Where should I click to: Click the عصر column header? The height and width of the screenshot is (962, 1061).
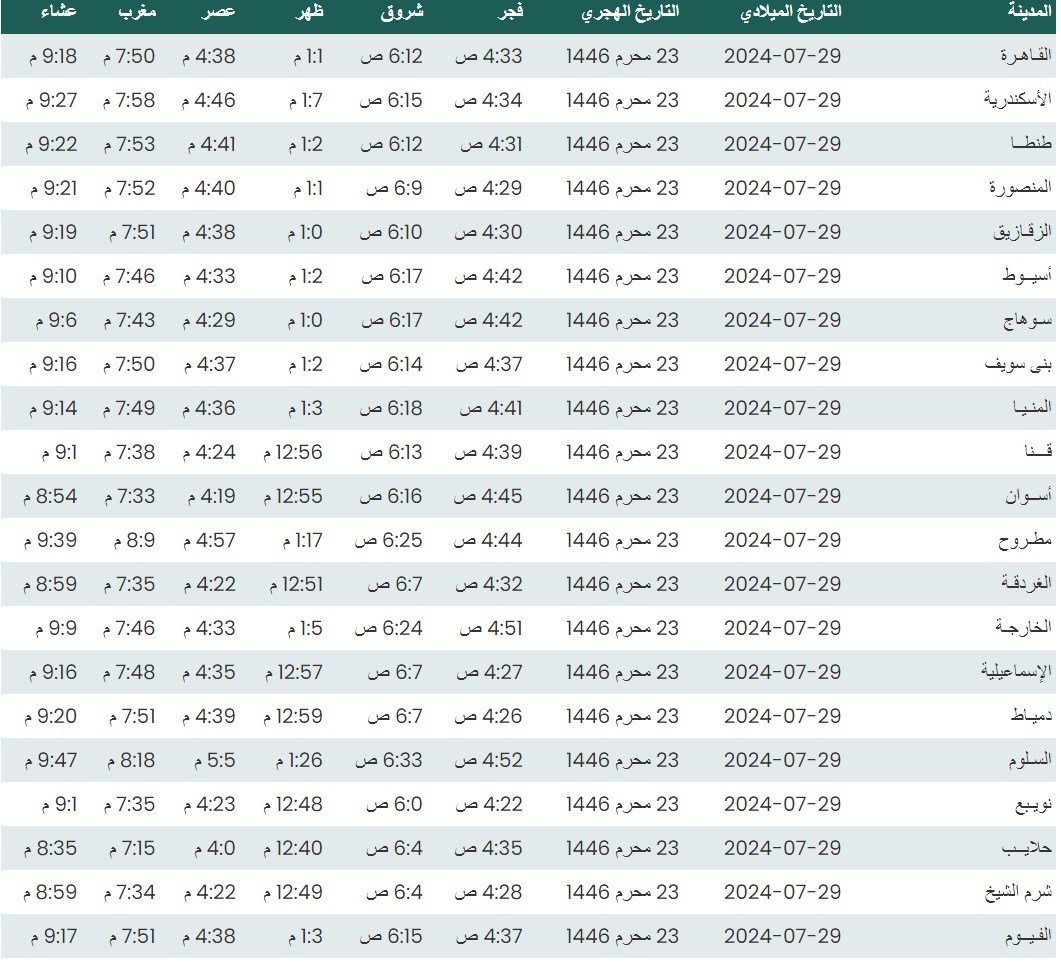(x=220, y=12)
